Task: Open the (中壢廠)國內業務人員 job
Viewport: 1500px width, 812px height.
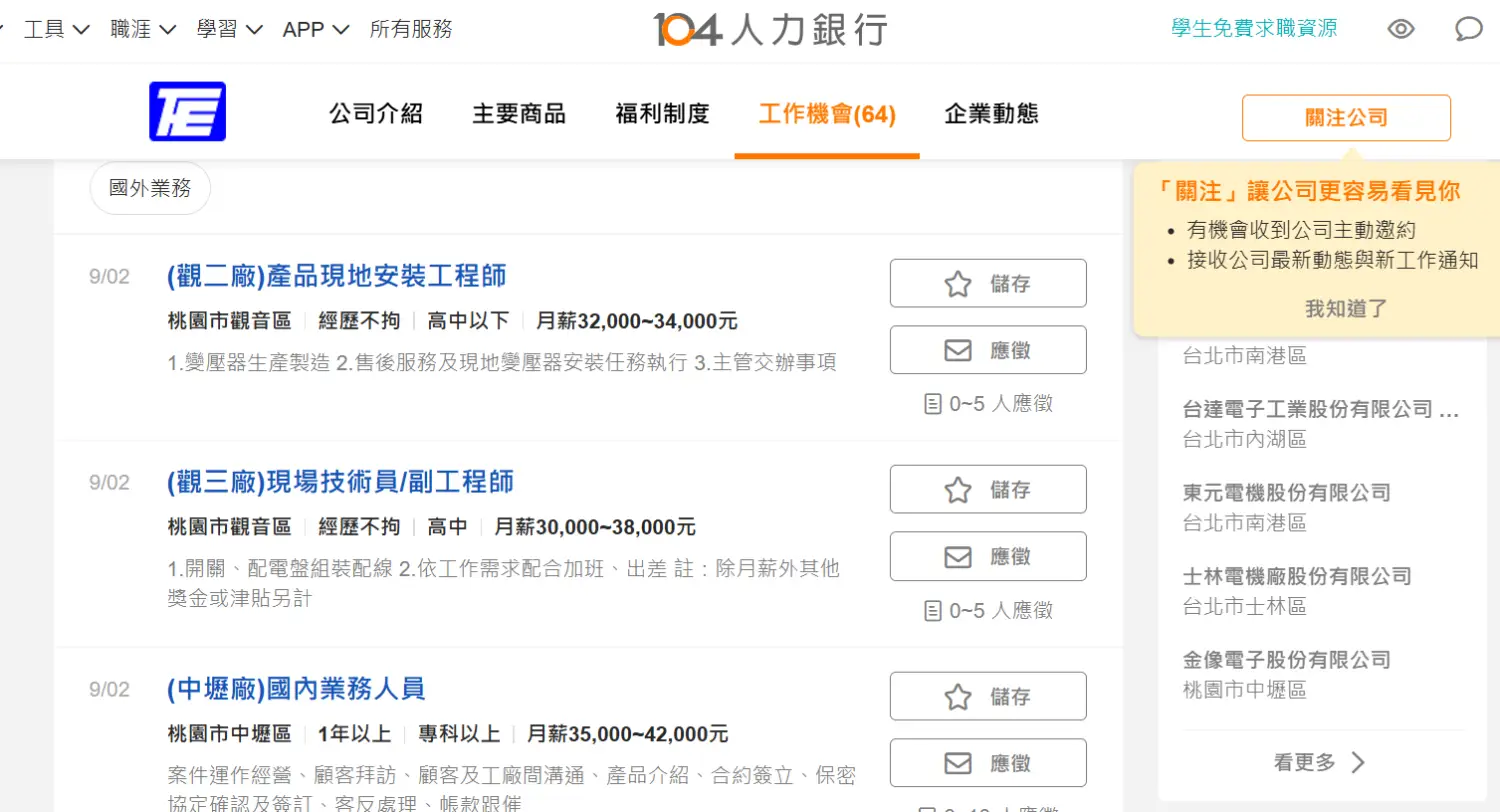Action: 296,688
